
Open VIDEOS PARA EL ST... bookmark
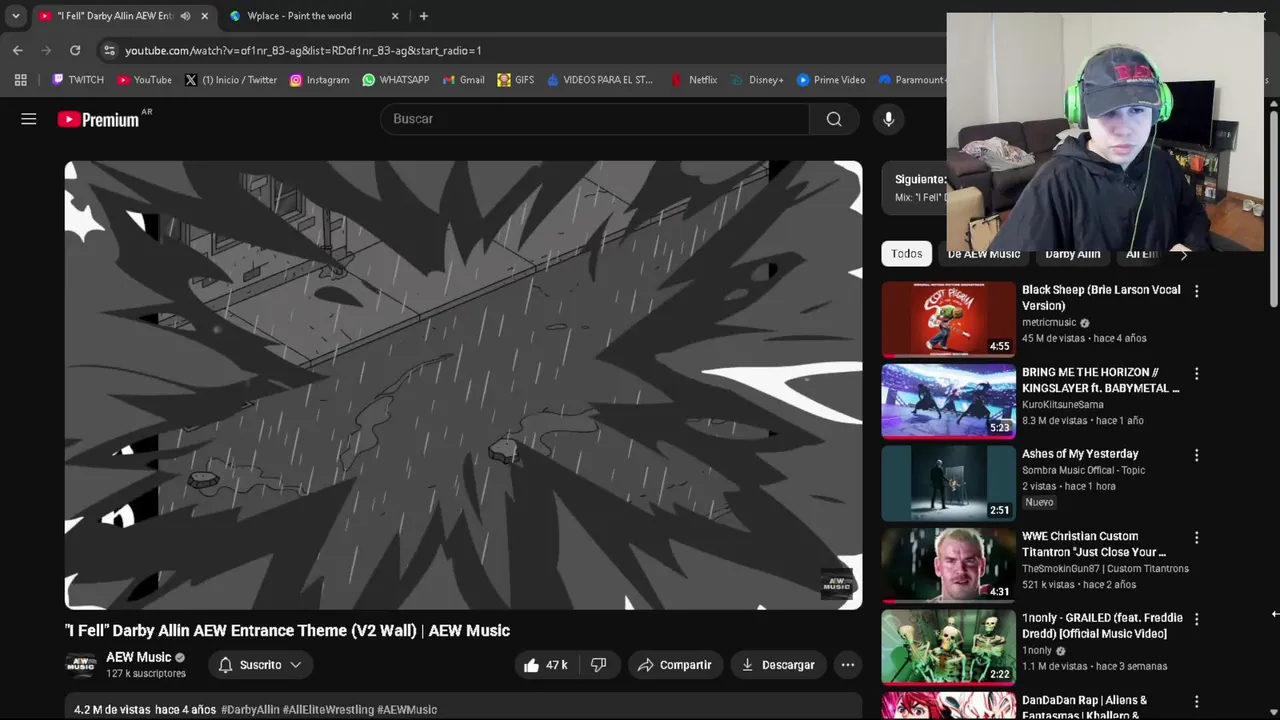599,80
